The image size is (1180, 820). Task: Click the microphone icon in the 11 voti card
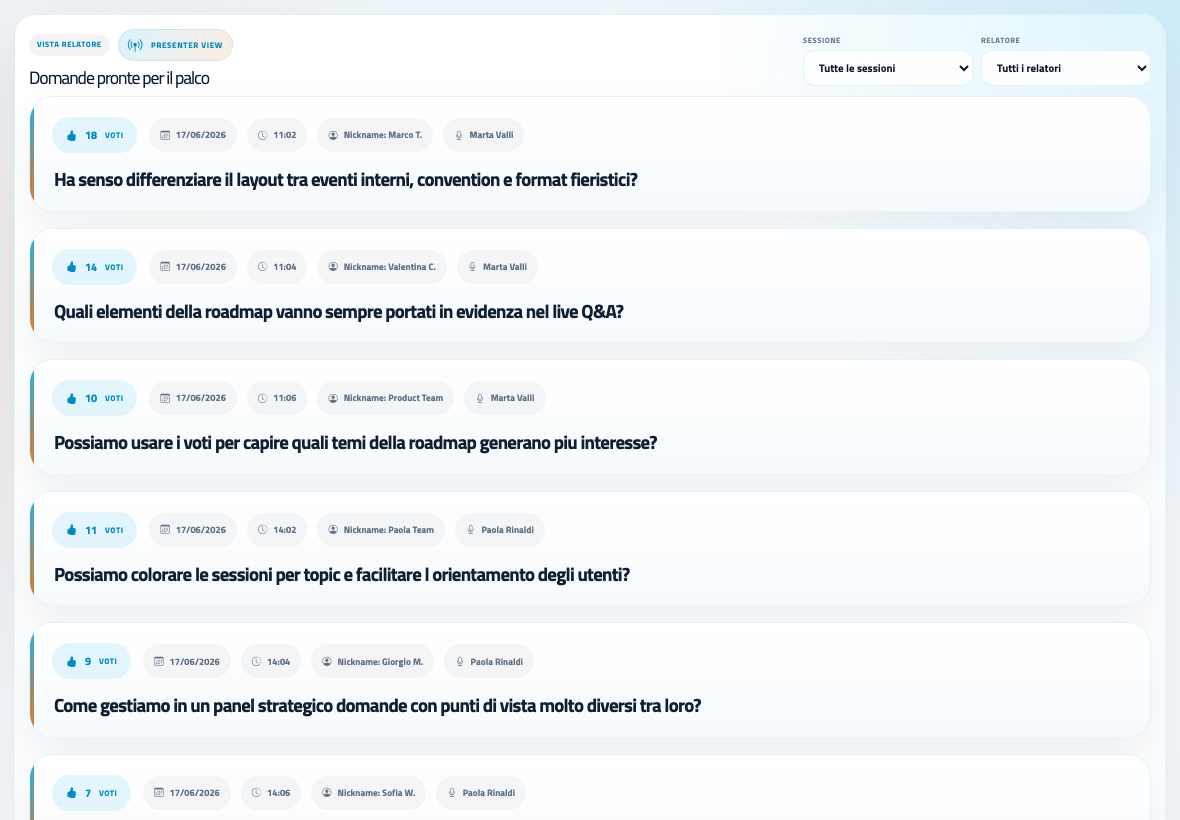pos(471,530)
